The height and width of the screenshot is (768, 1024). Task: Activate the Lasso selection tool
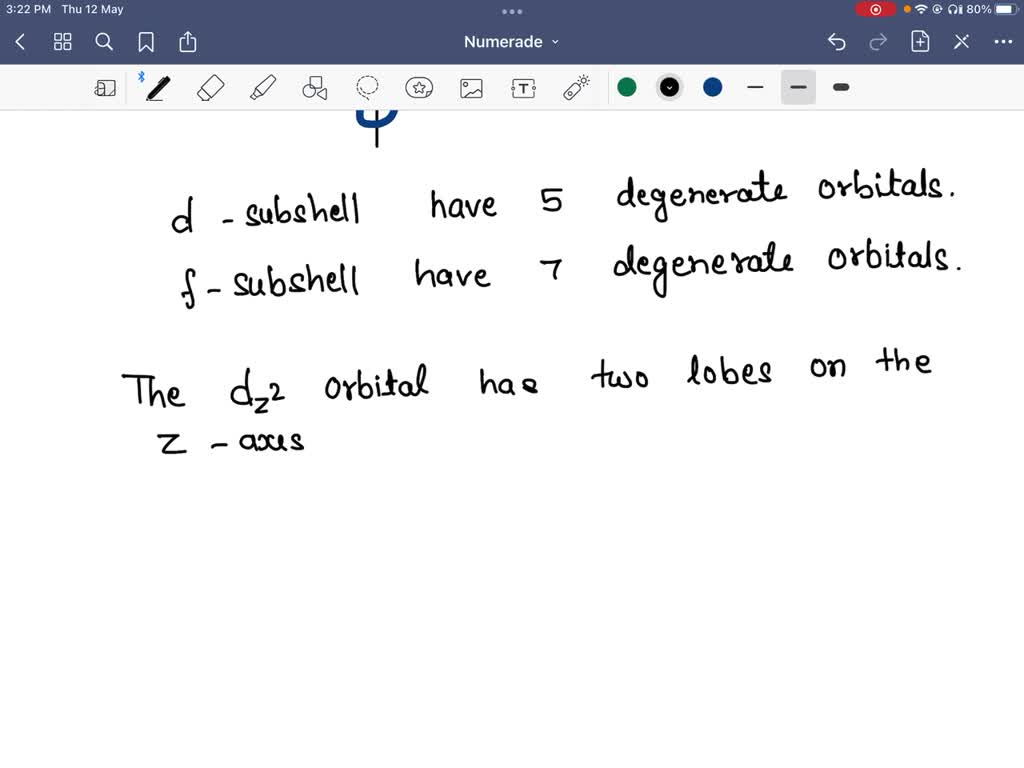tap(367, 87)
